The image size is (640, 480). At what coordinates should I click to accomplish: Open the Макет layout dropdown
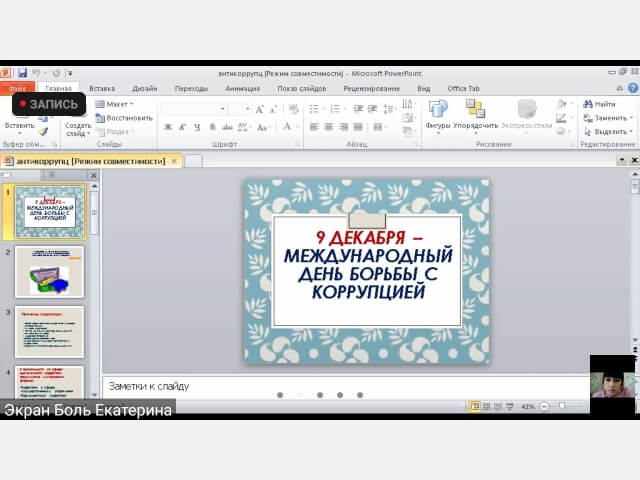[114, 104]
